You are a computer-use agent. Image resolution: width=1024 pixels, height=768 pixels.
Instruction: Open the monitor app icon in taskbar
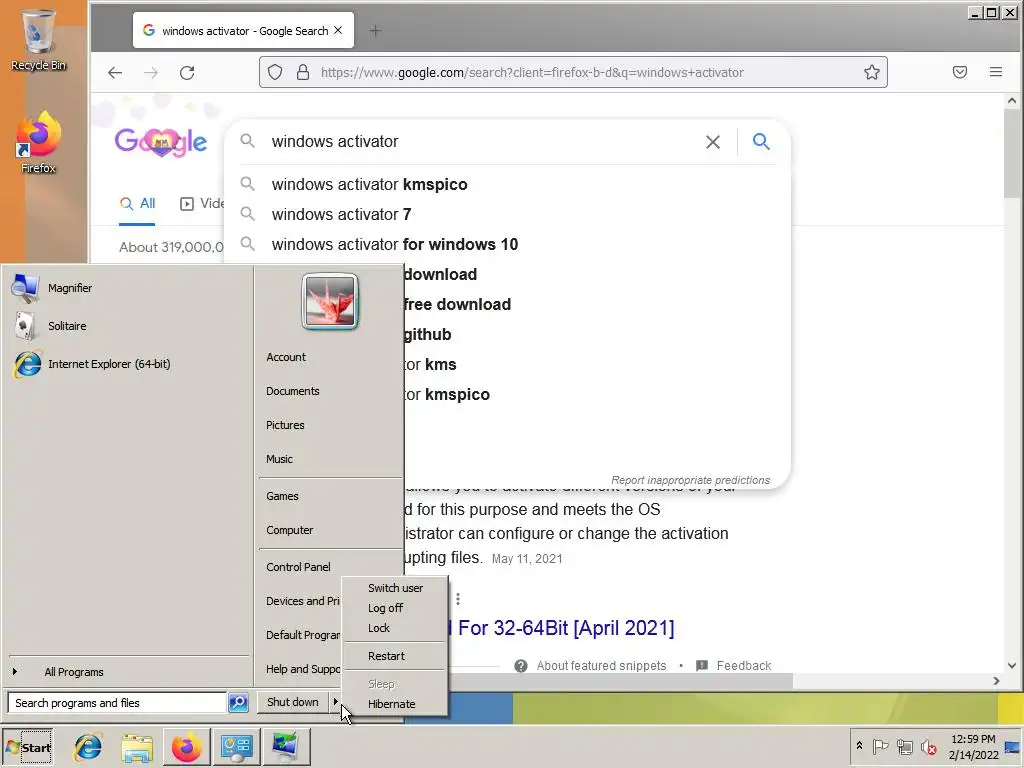286,747
